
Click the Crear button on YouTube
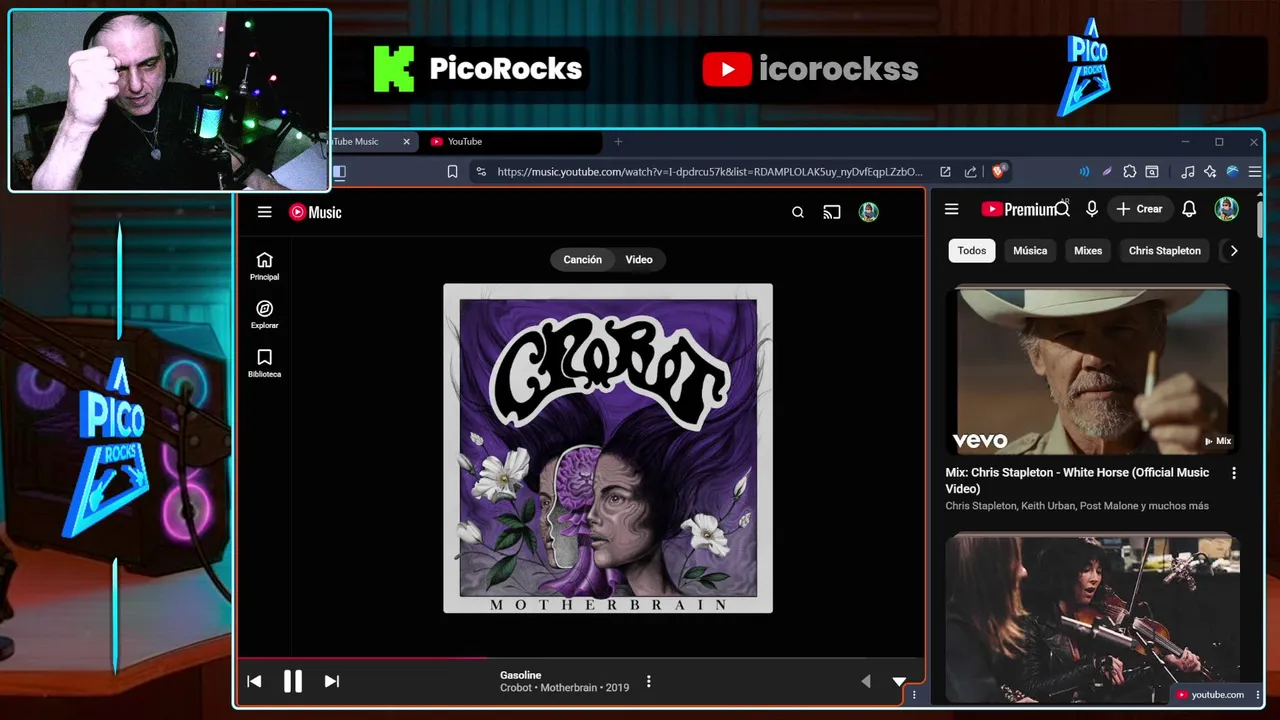1139,209
